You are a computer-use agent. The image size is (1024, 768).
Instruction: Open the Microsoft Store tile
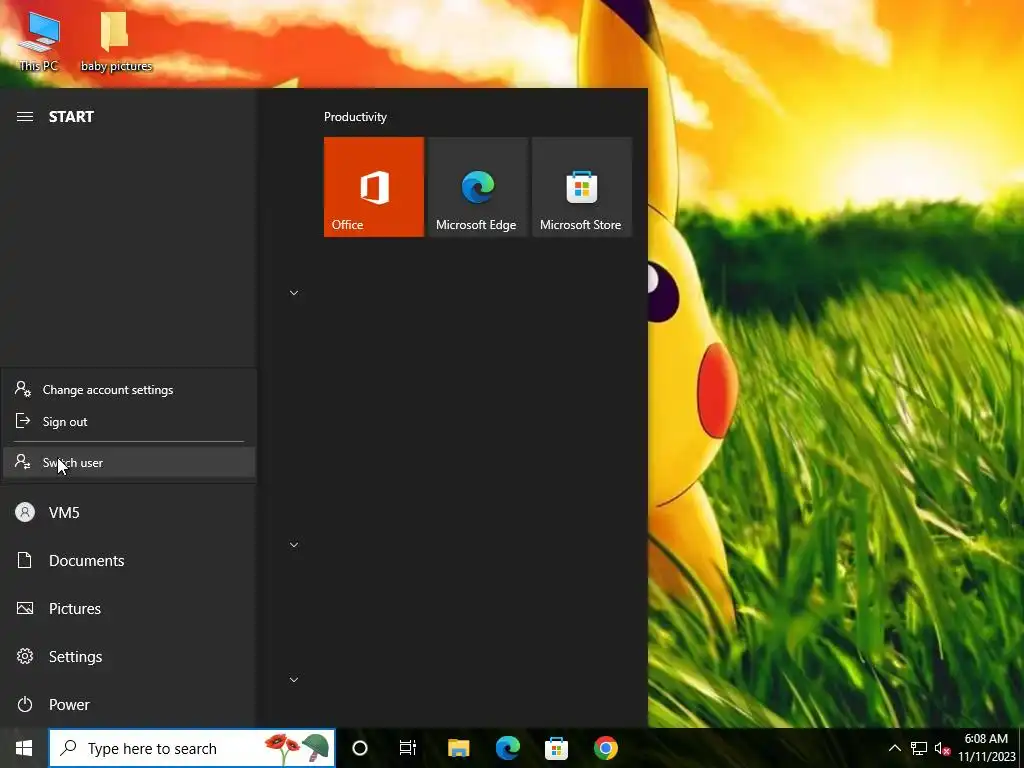[582, 187]
